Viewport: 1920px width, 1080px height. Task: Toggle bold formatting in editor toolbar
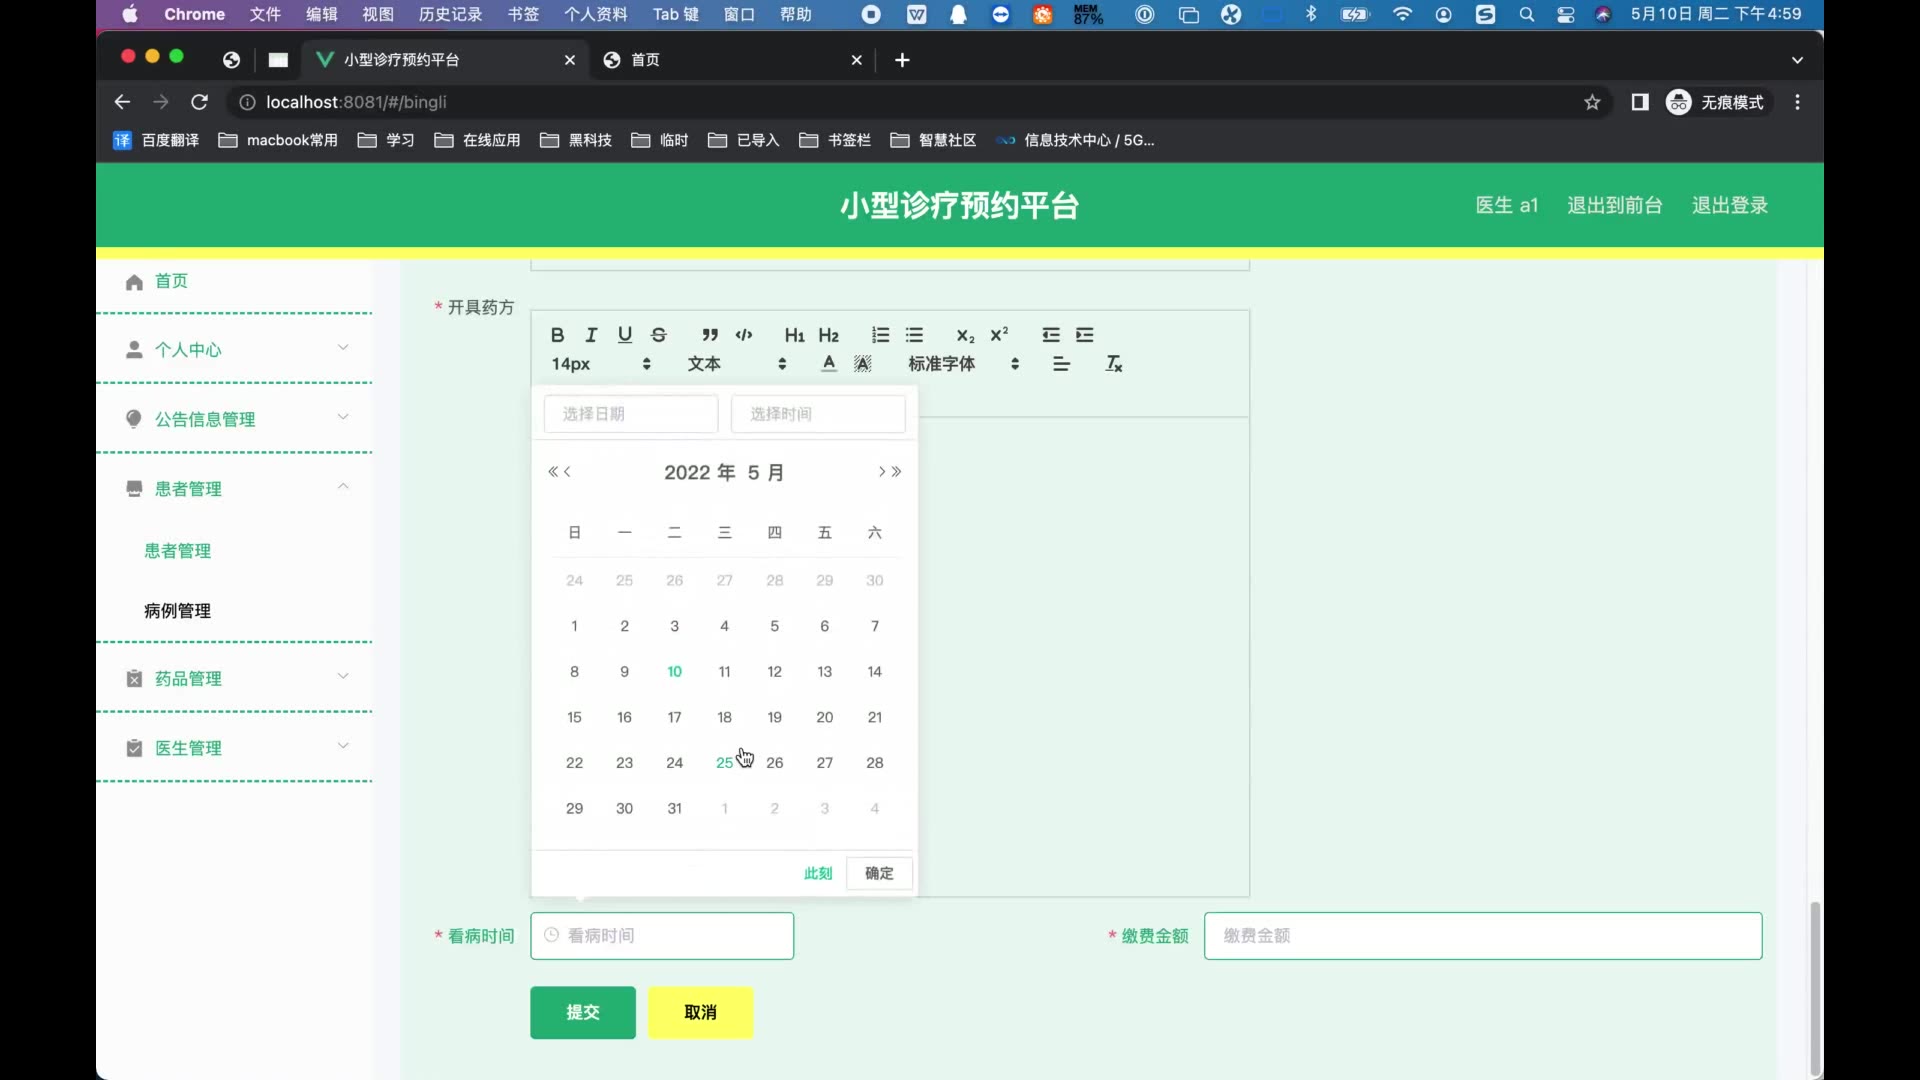(558, 335)
